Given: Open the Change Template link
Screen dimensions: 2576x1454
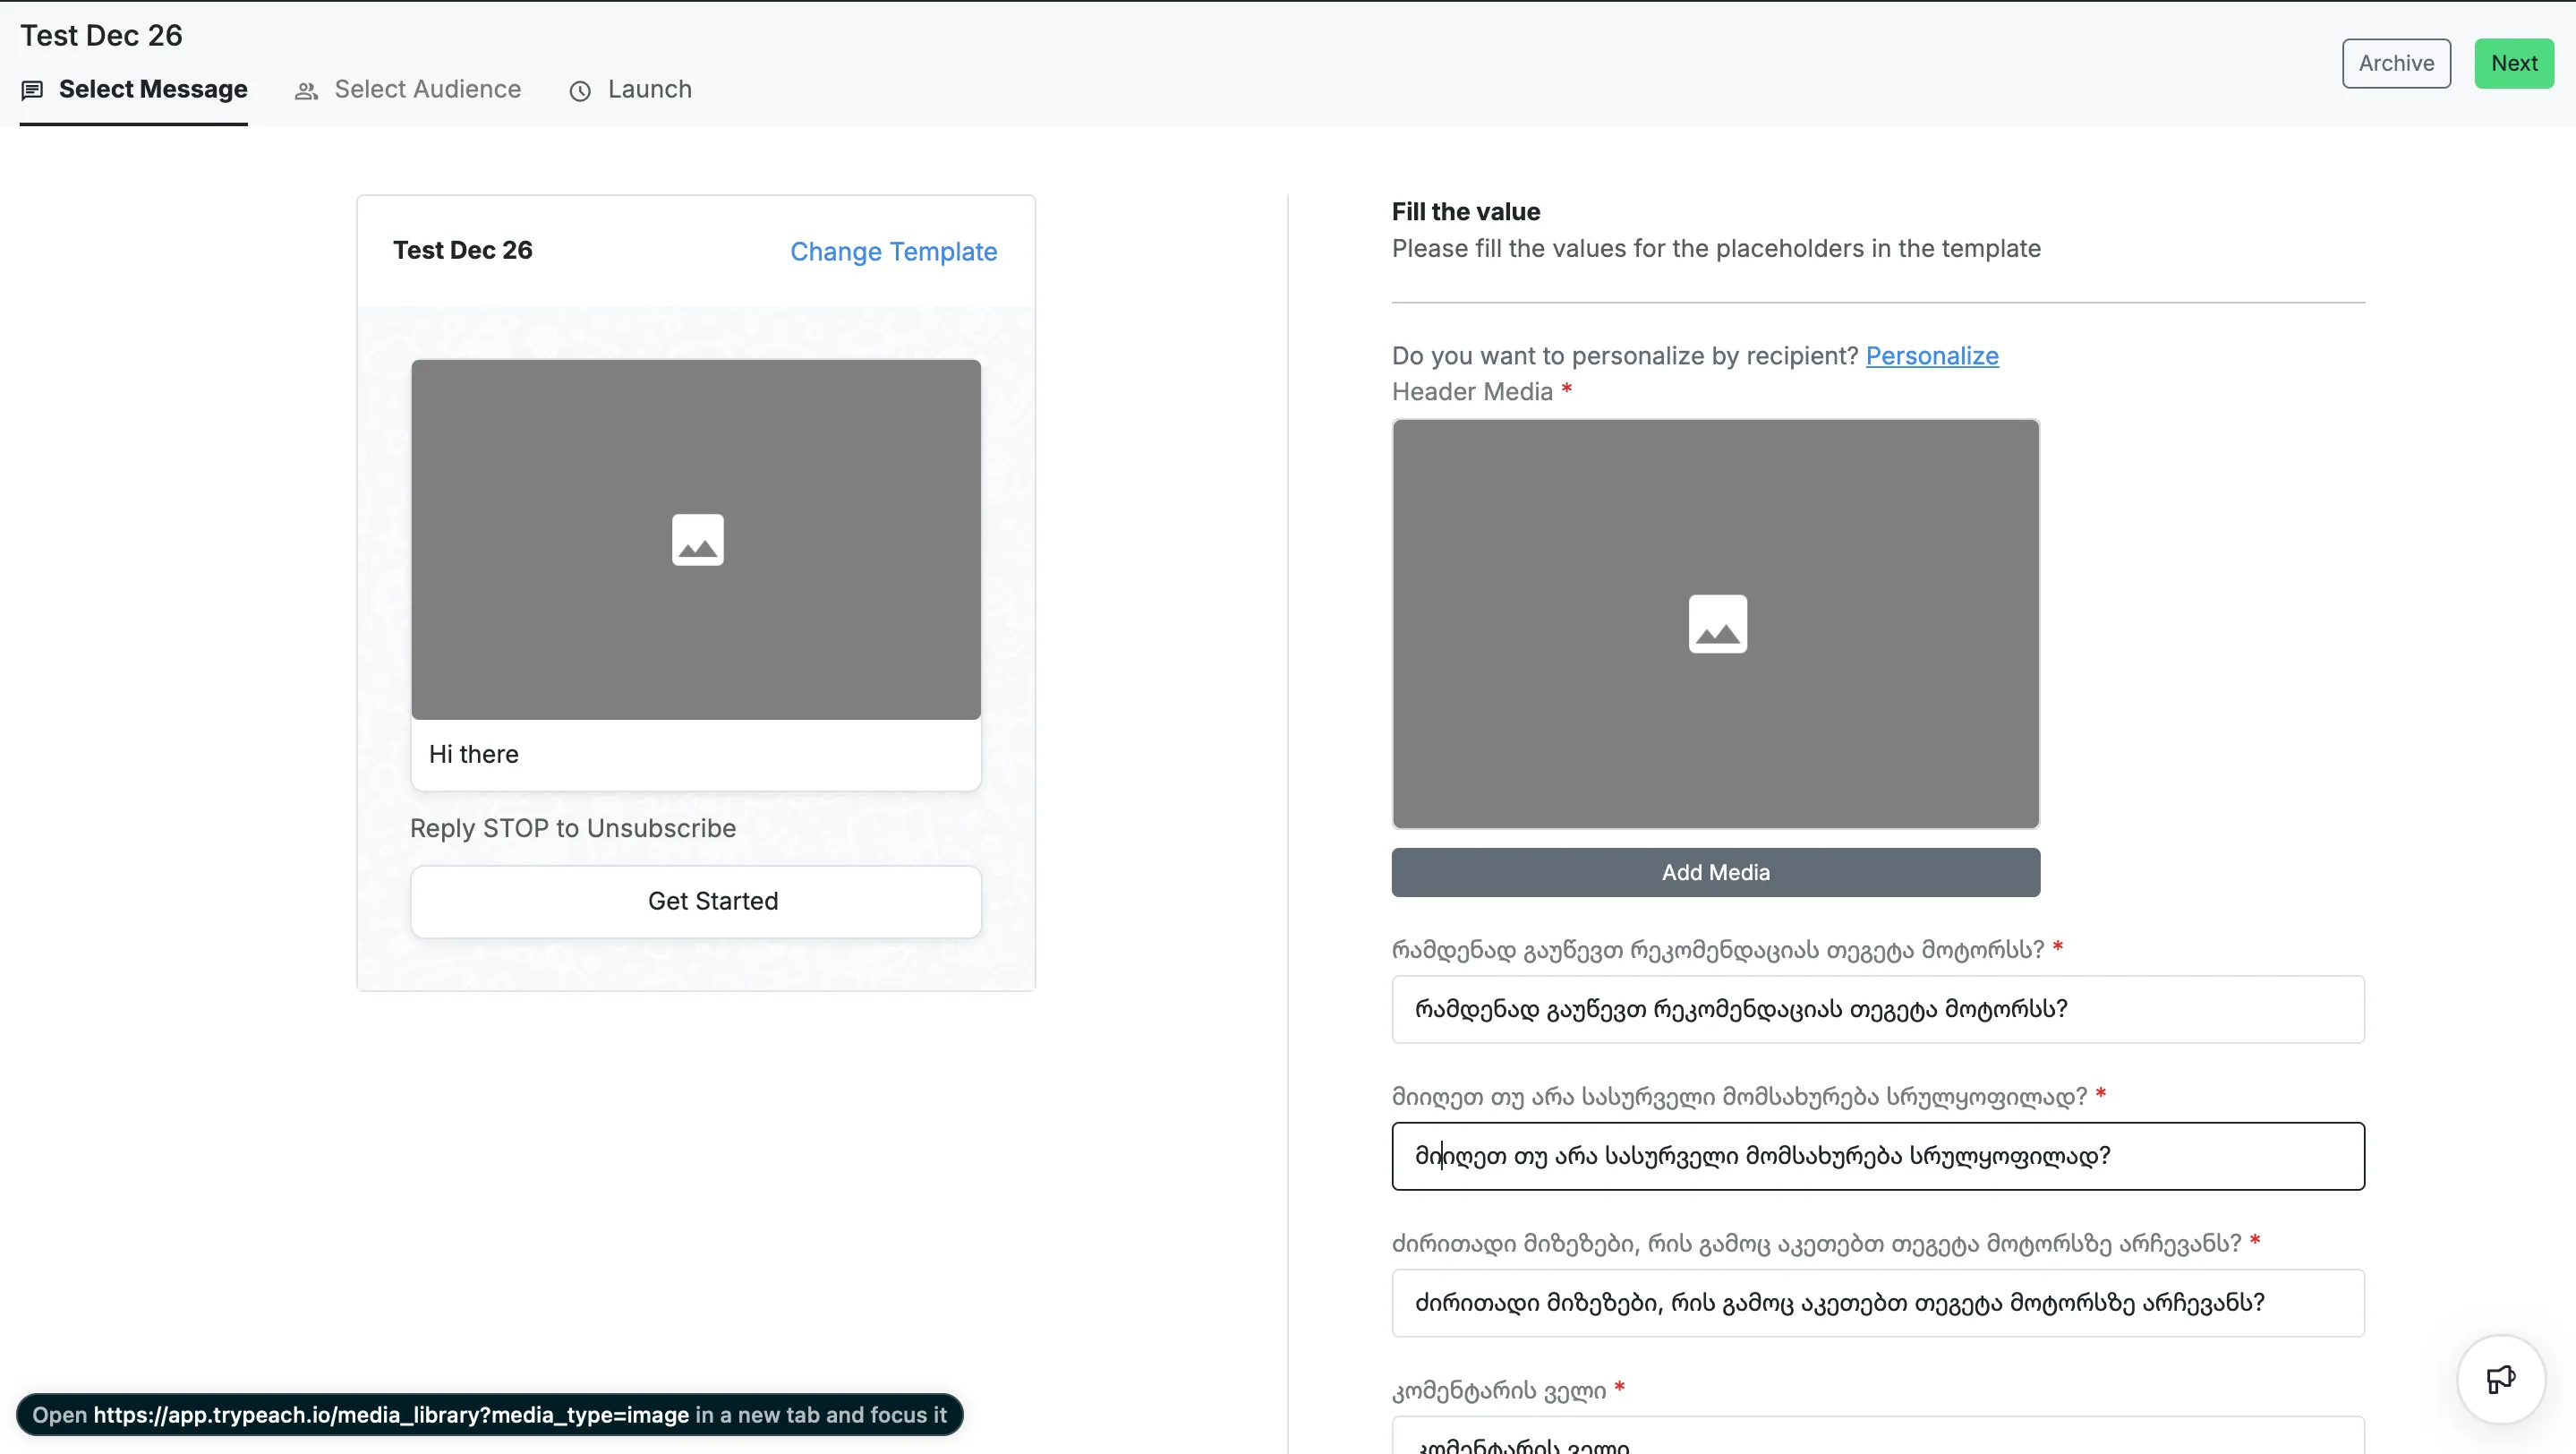Looking at the screenshot, I should (x=893, y=251).
